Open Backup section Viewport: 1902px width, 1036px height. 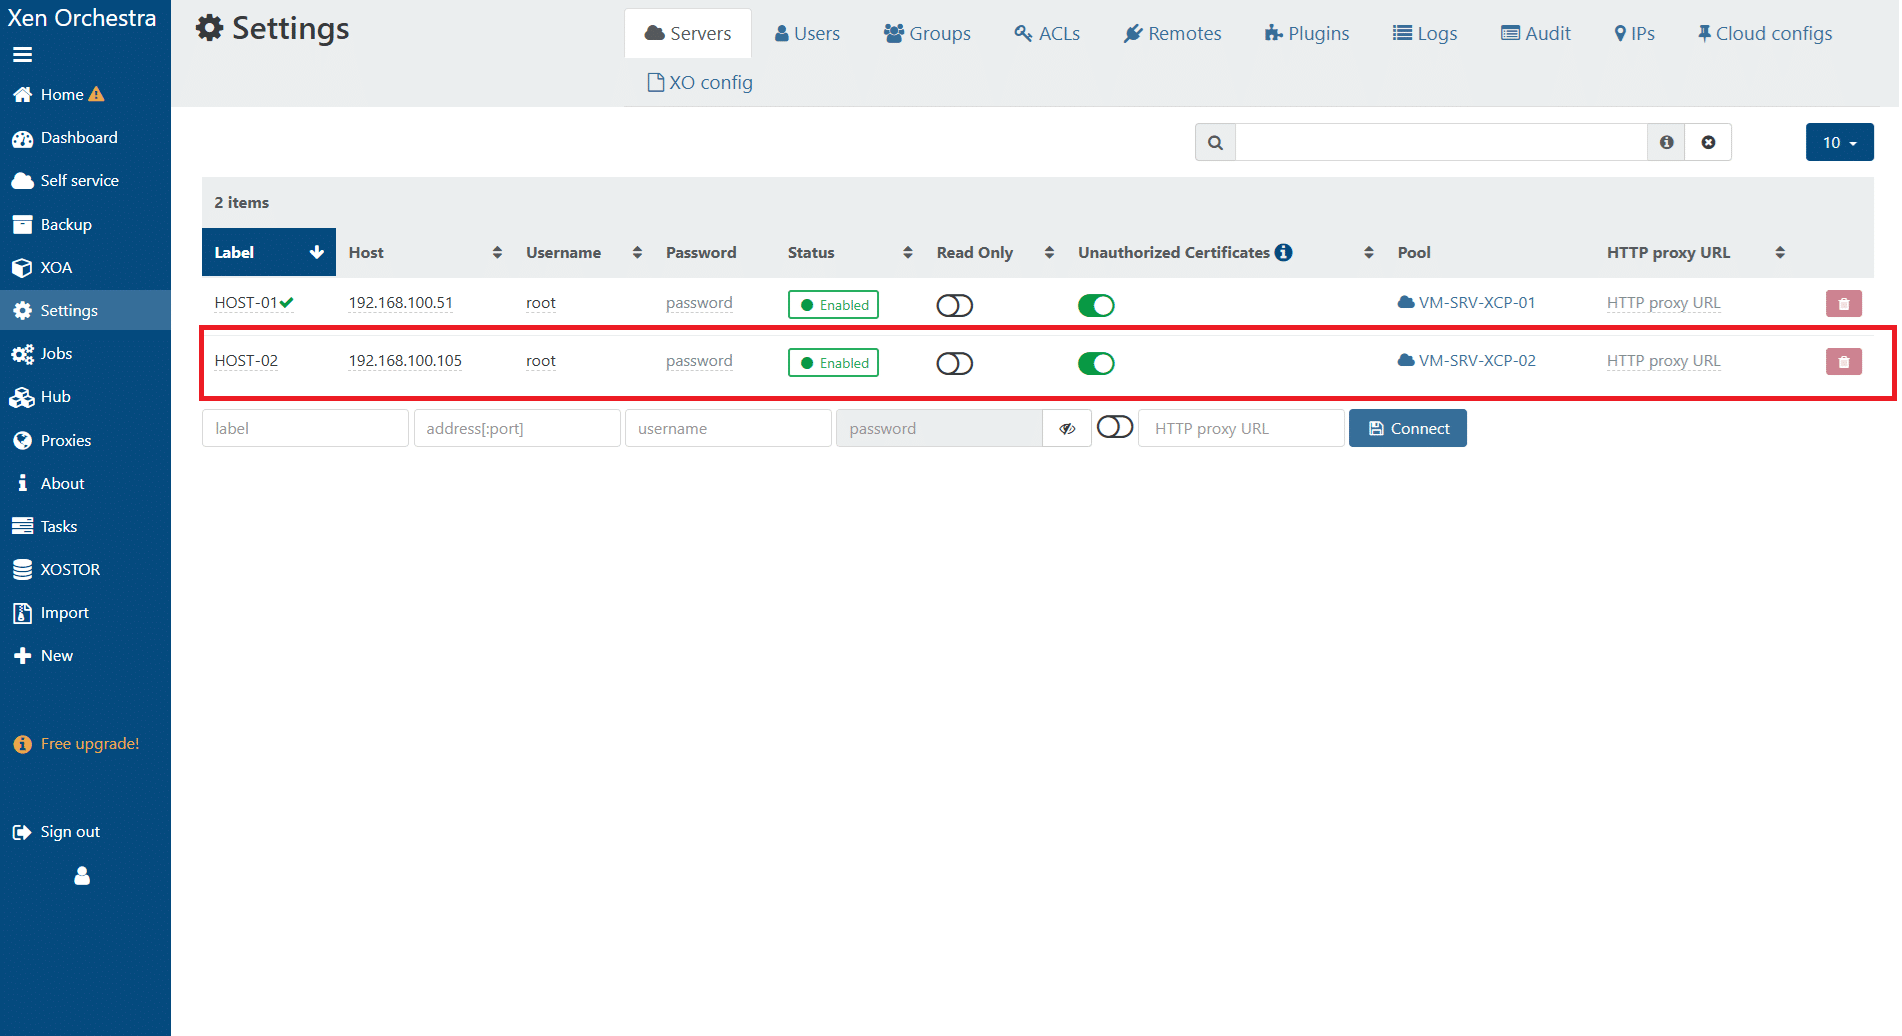[x=52, y=224]
